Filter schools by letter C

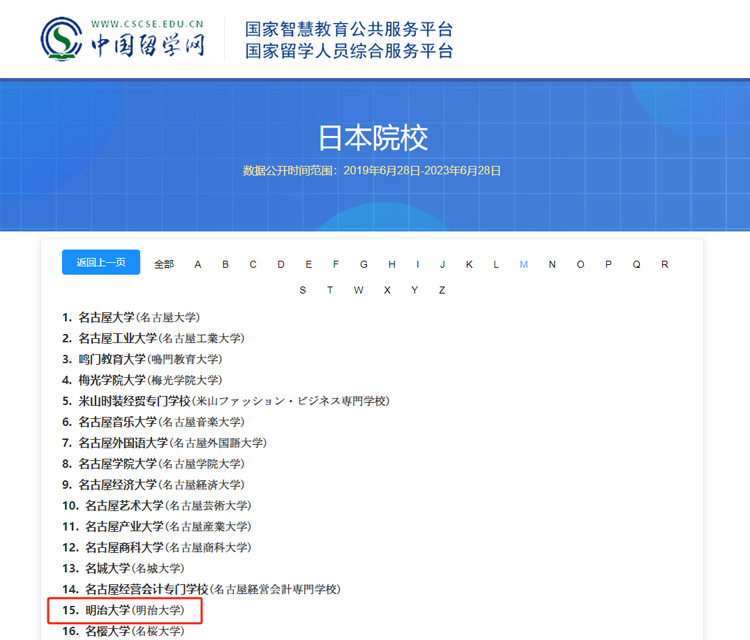[x=253, y=264]
